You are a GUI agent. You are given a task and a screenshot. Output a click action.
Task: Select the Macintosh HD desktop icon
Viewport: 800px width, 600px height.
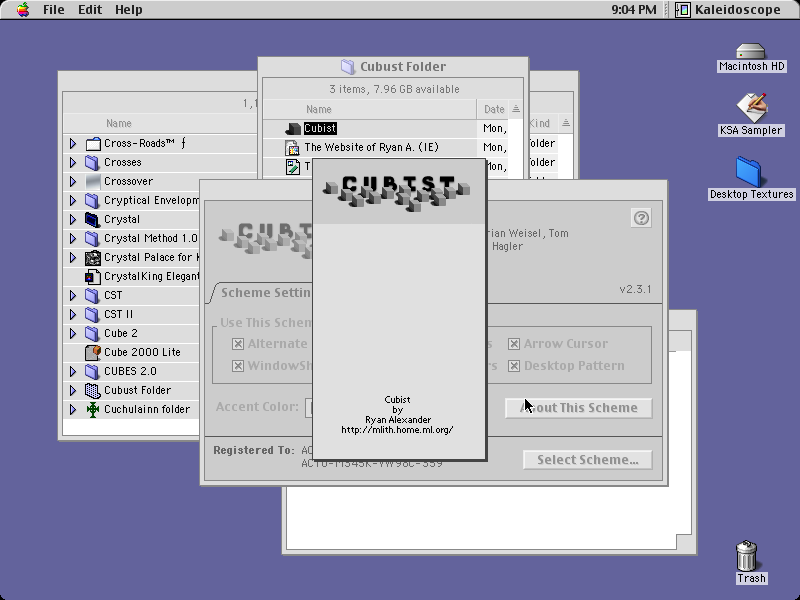point(751,51)
